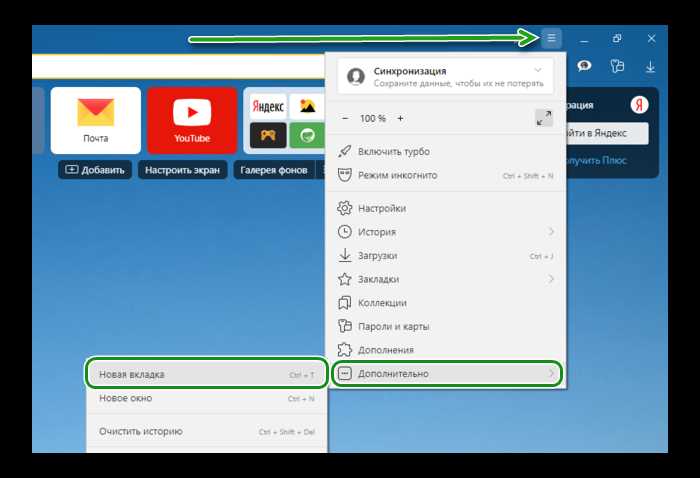The height and width of the screenshot is (478, 700).
Task: Click the round red Яндекс account icon
Action: coord(638,105)
